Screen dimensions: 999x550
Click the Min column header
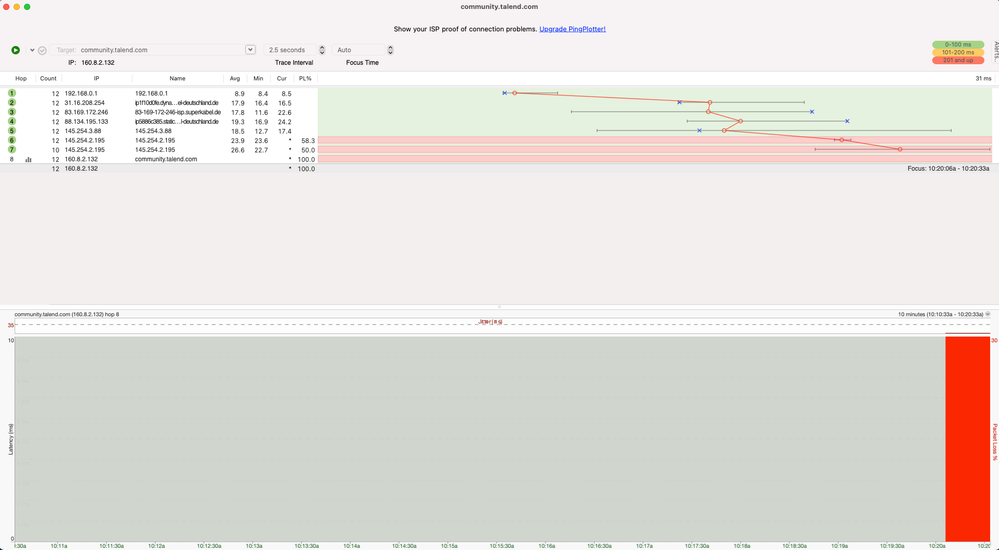[258, 78]
